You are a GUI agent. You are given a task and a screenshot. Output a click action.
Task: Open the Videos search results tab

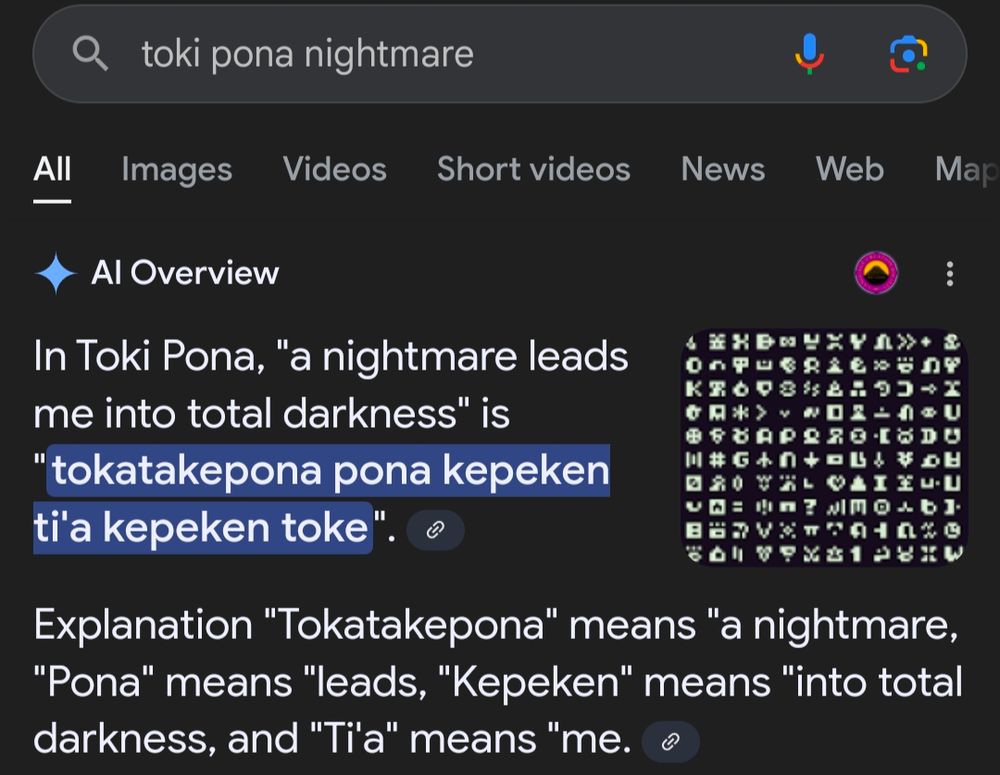click(335, 170)
